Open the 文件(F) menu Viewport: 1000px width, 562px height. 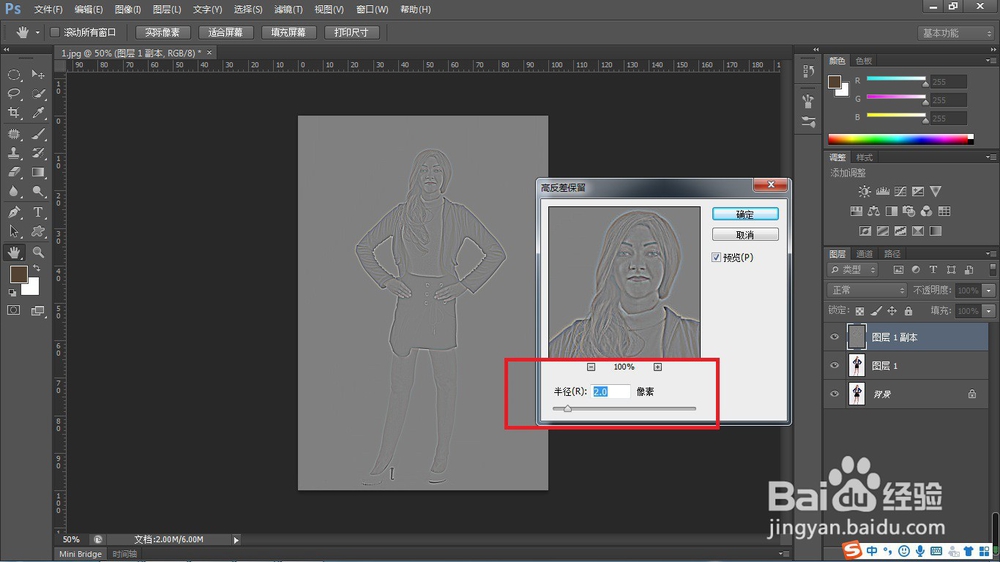tap(48, 10)
